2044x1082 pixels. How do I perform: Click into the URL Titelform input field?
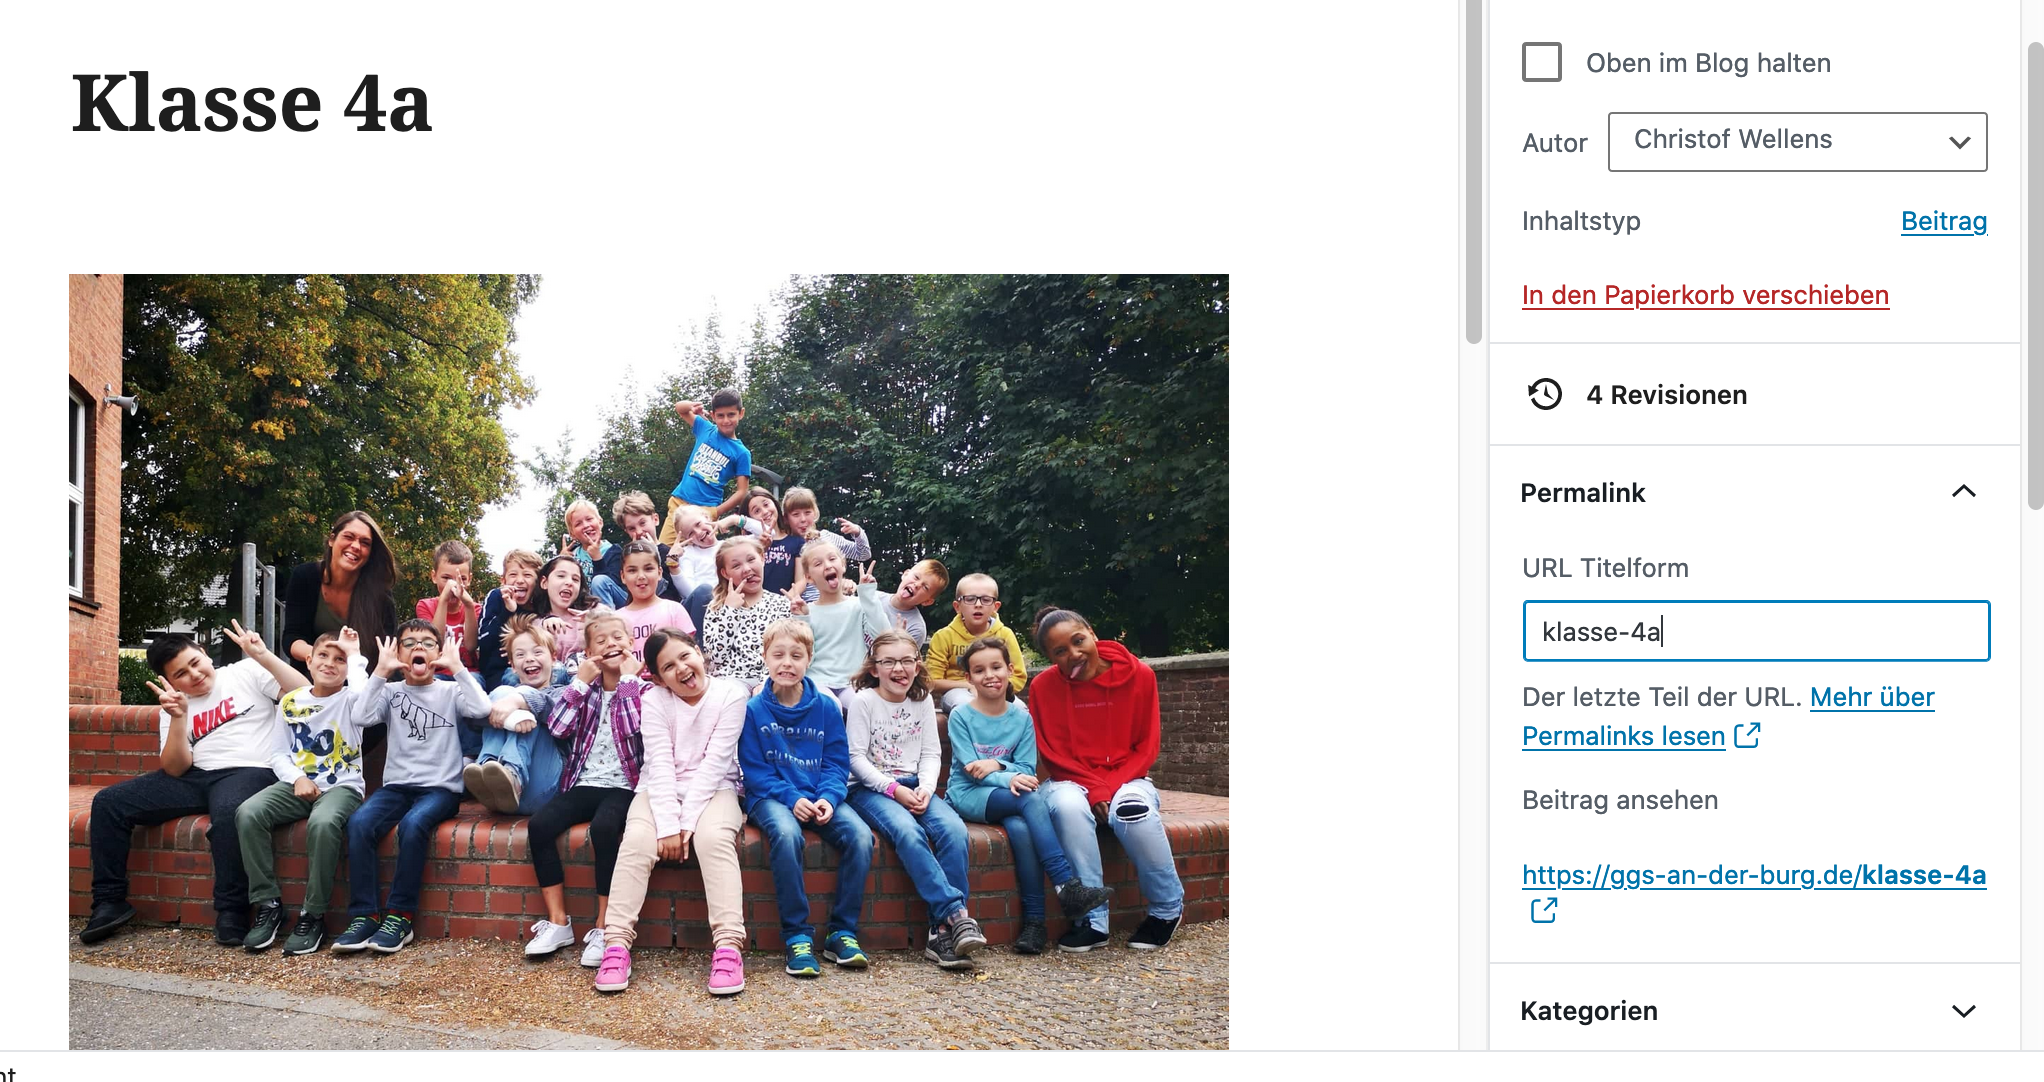click(1756, 631)
